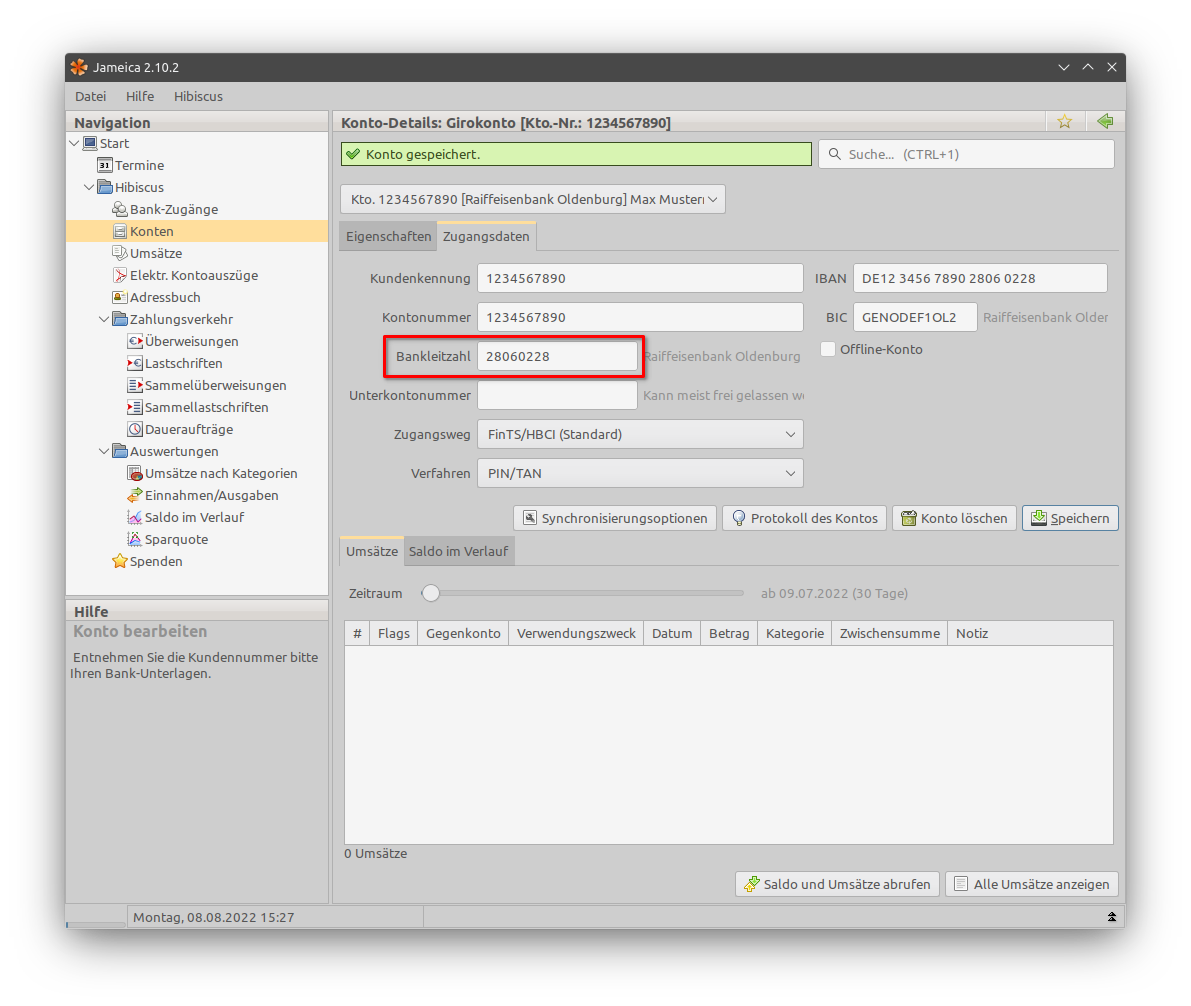Viewport: 1191px width, 1006px height.
Task: Click the Konten icon in navigation
Action: pyautogui.click(x=119, y=231)
